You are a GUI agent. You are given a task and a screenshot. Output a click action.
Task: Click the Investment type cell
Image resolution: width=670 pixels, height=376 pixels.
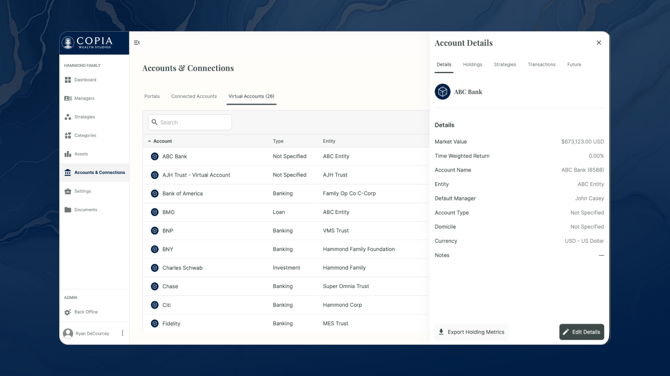286,268
